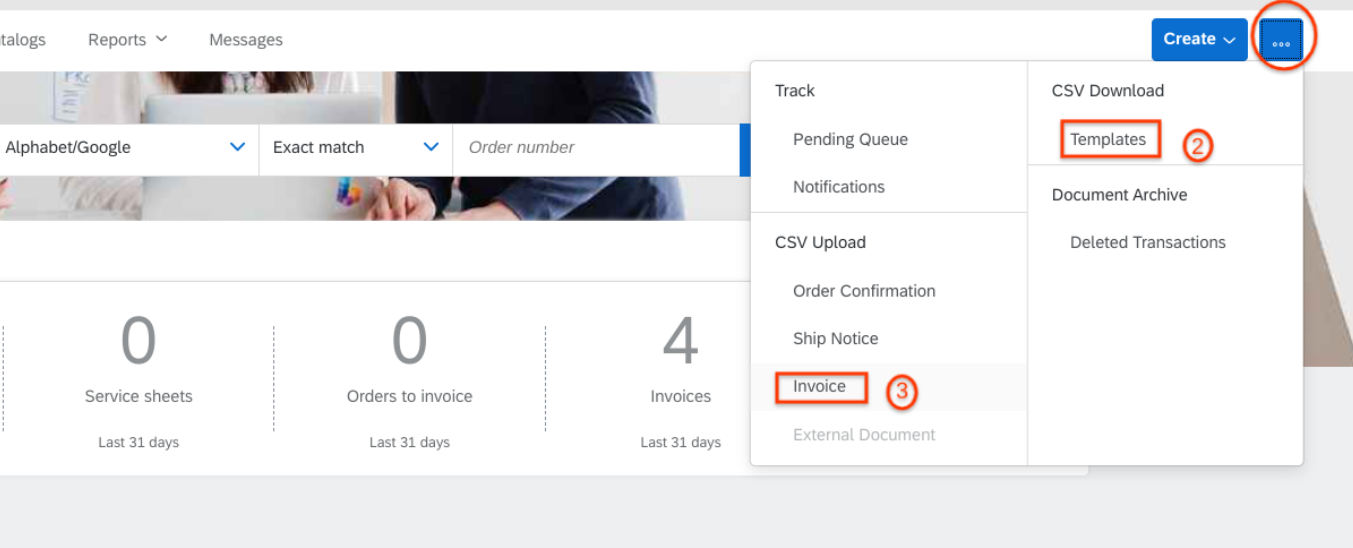Click the CSV Upload section heading

click(x=820, y=242)
